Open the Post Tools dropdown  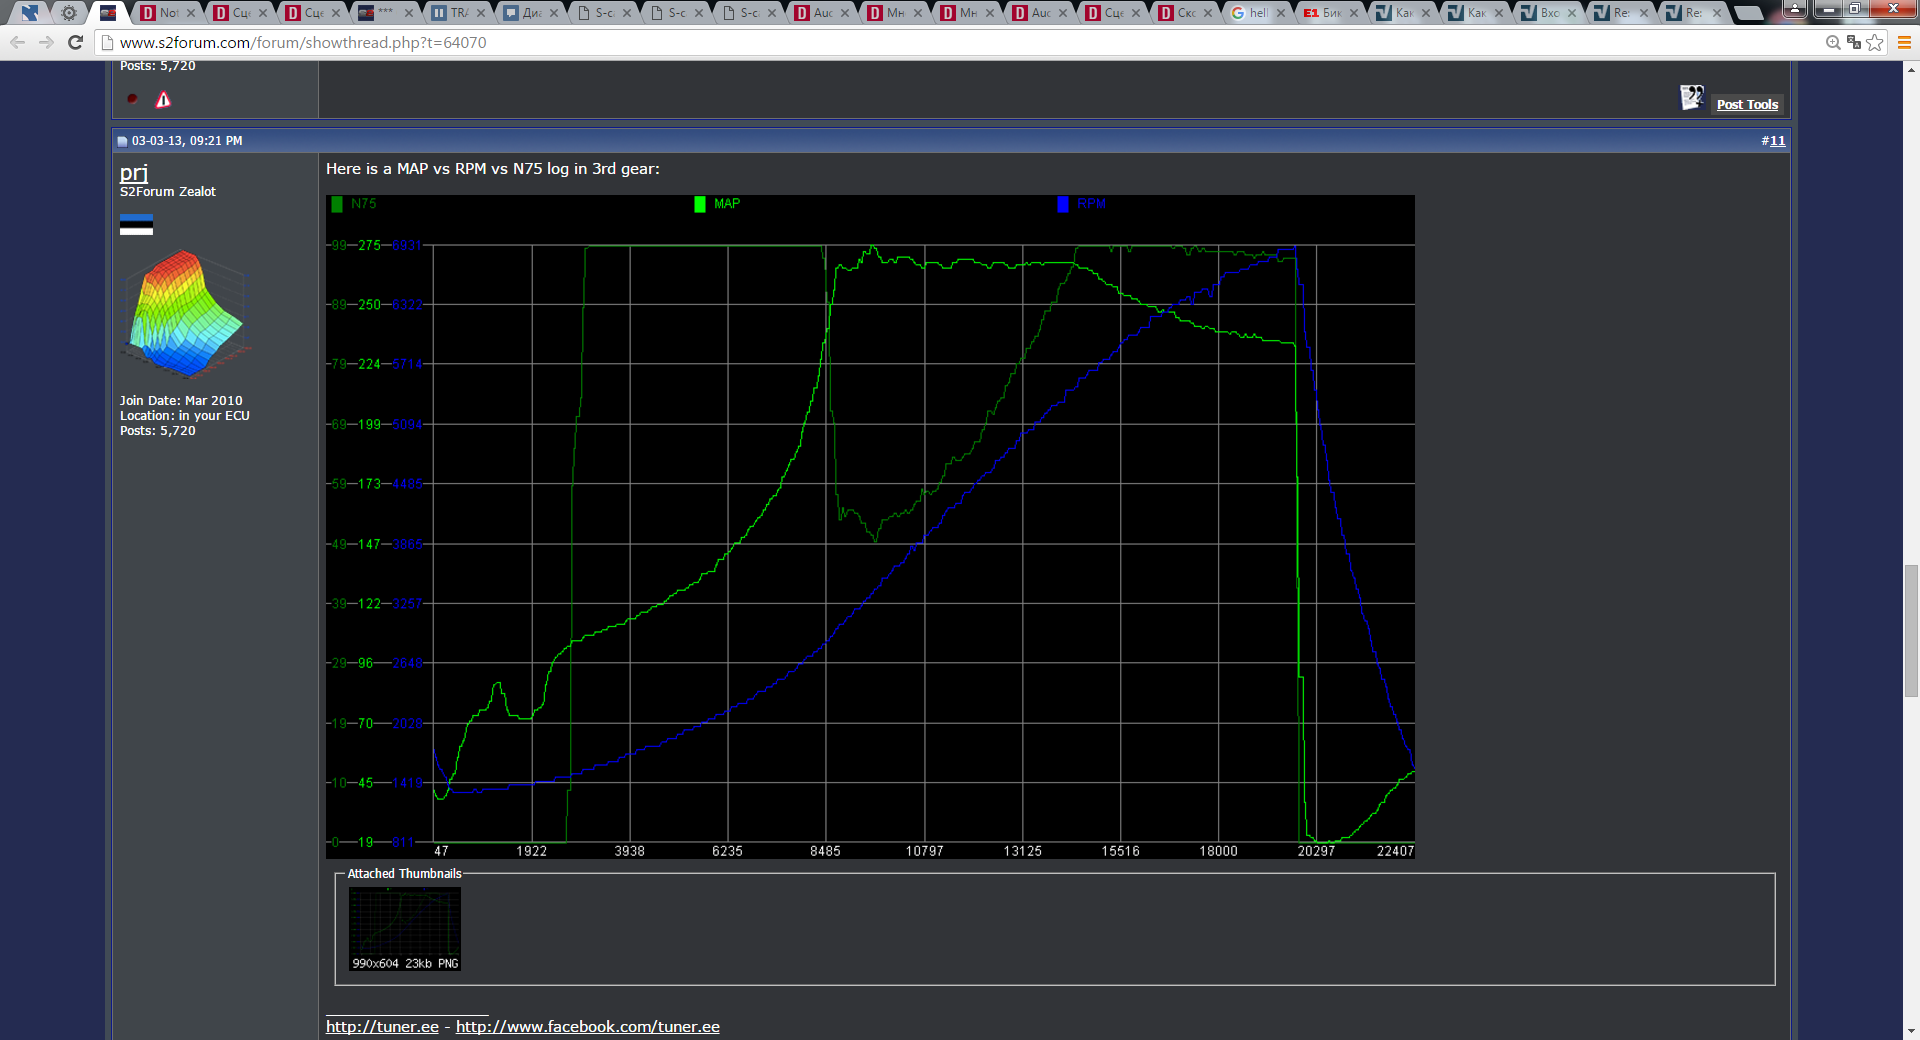(1746, 104)
